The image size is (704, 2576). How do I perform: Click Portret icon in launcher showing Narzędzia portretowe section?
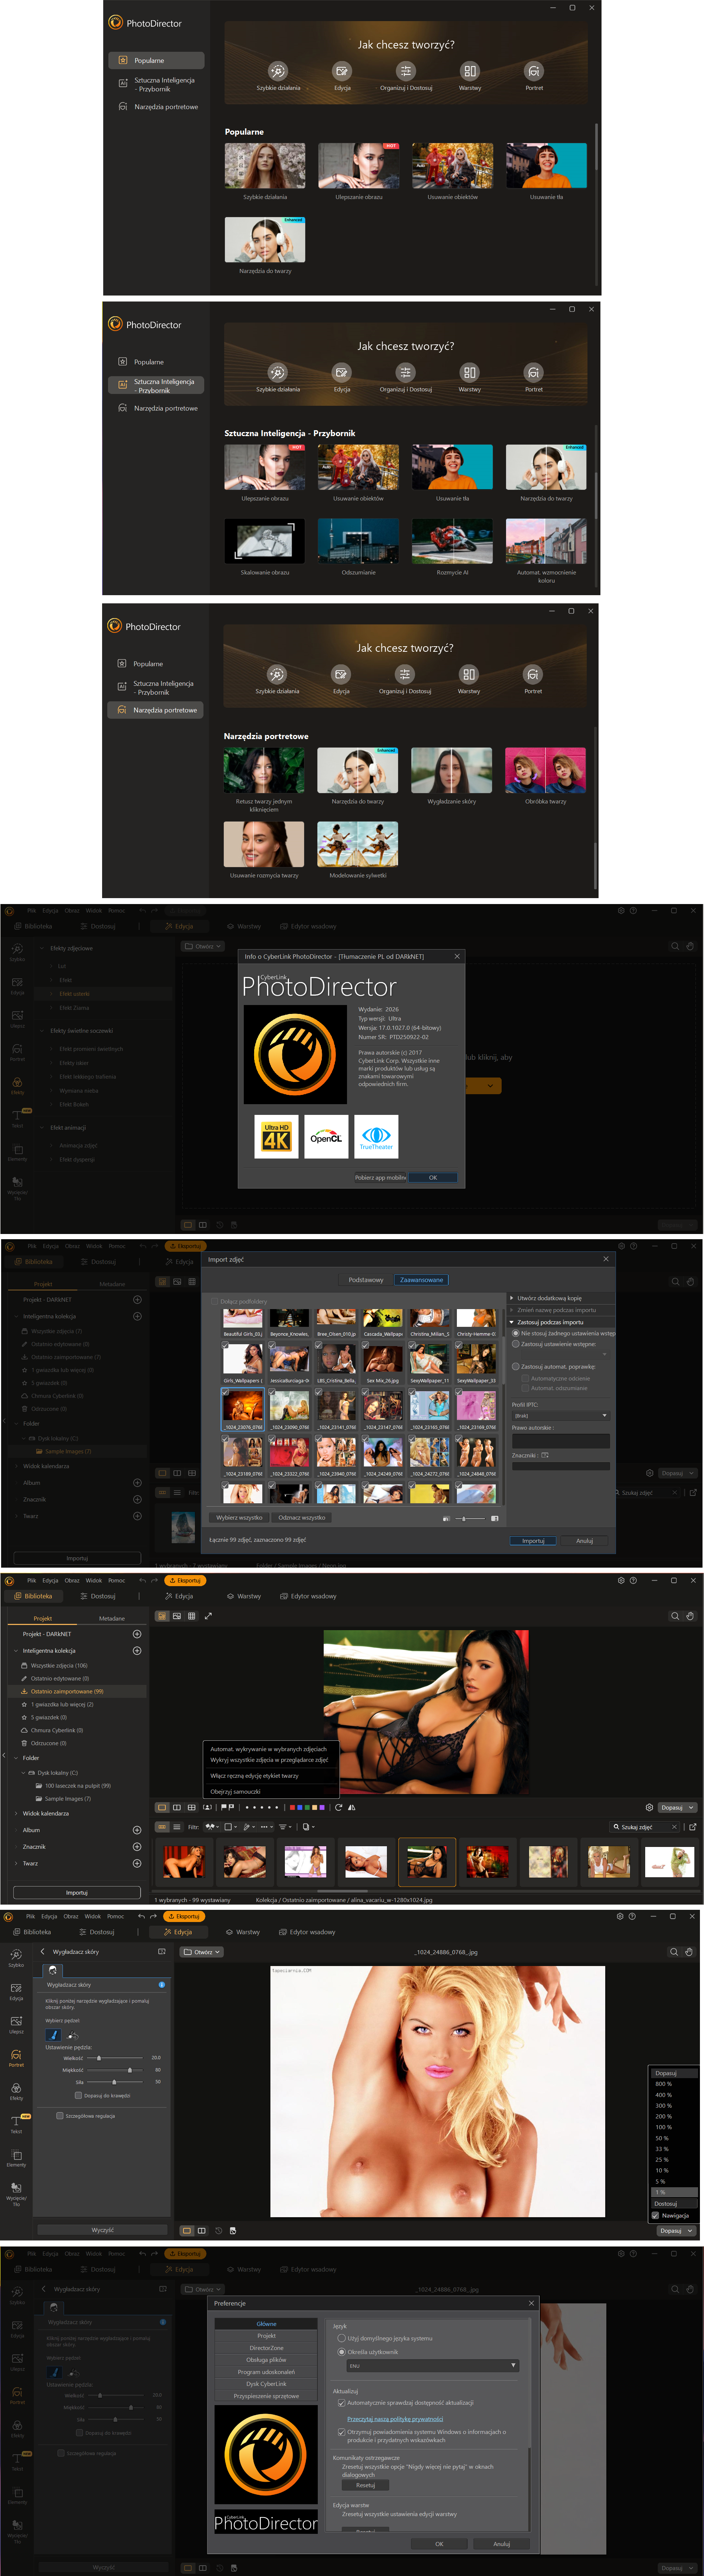coord(533,674)
